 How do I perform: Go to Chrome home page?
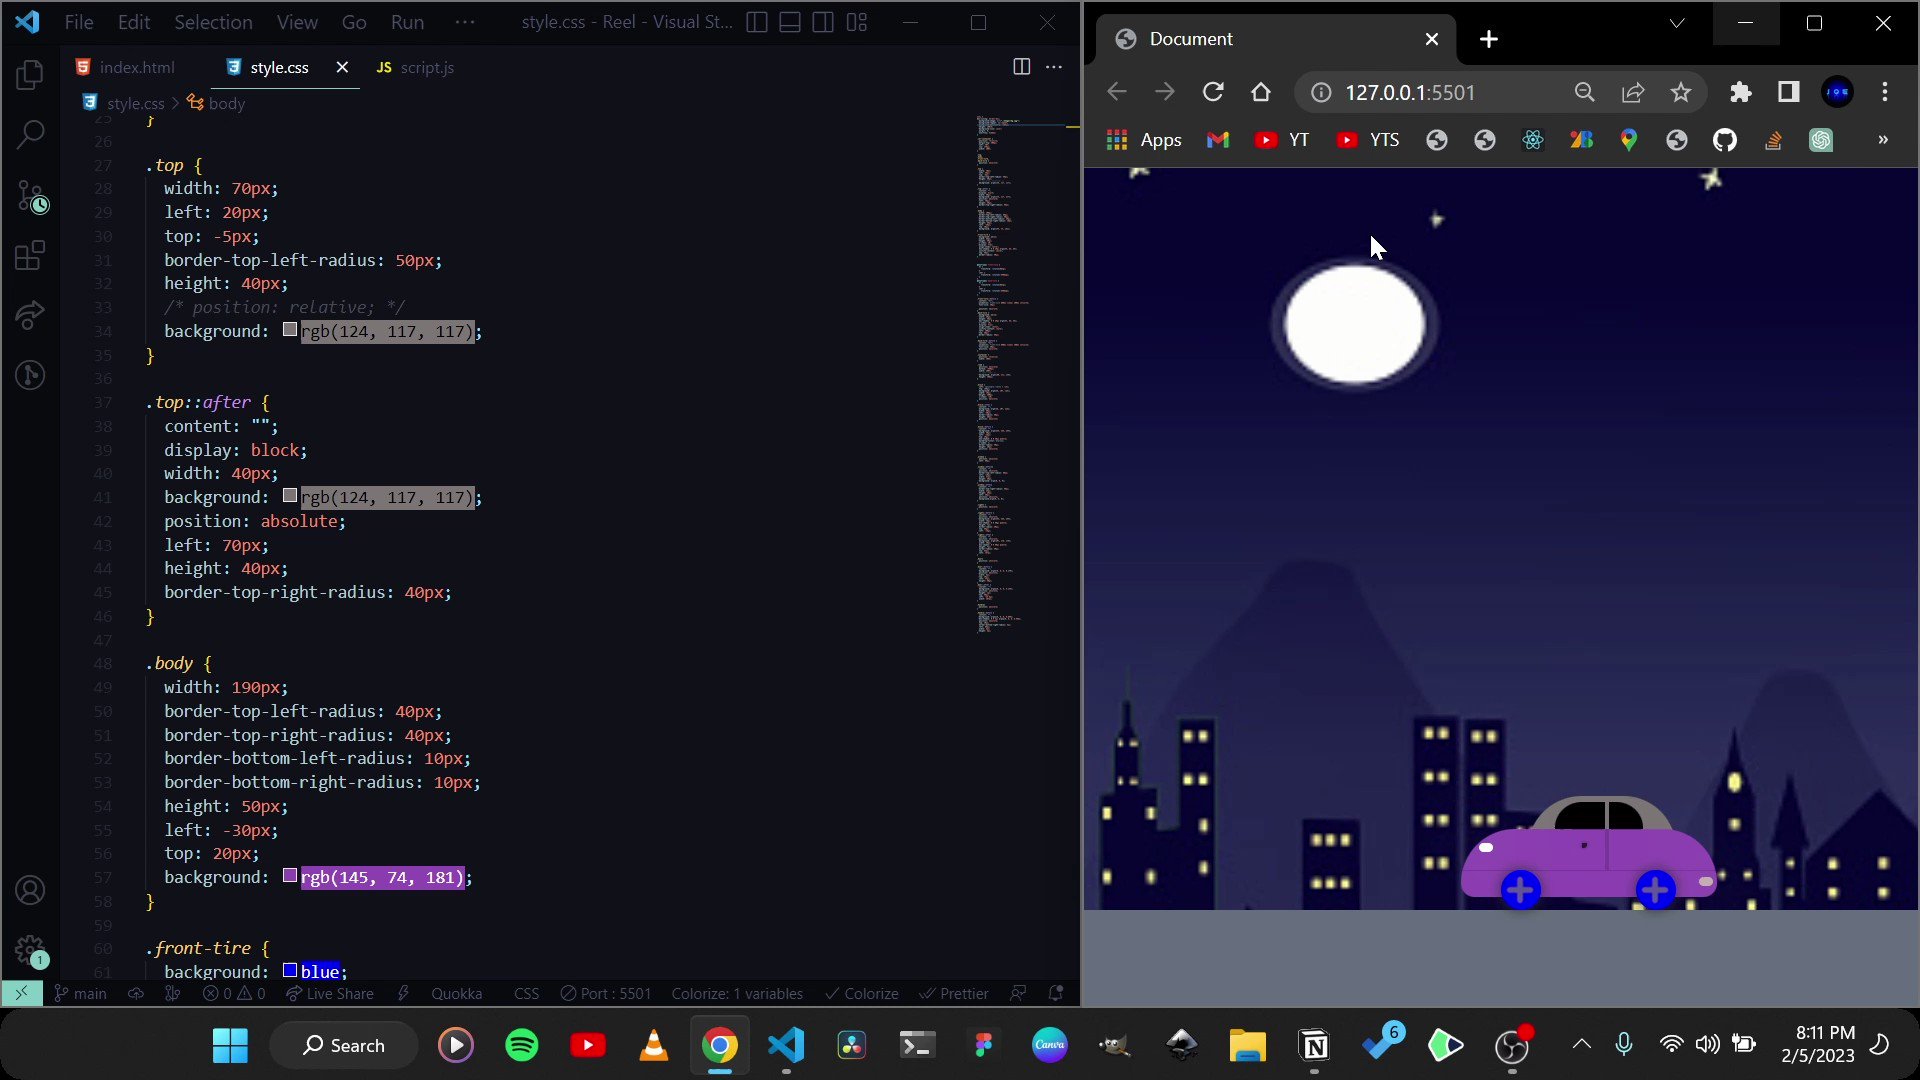[1261, 92]
